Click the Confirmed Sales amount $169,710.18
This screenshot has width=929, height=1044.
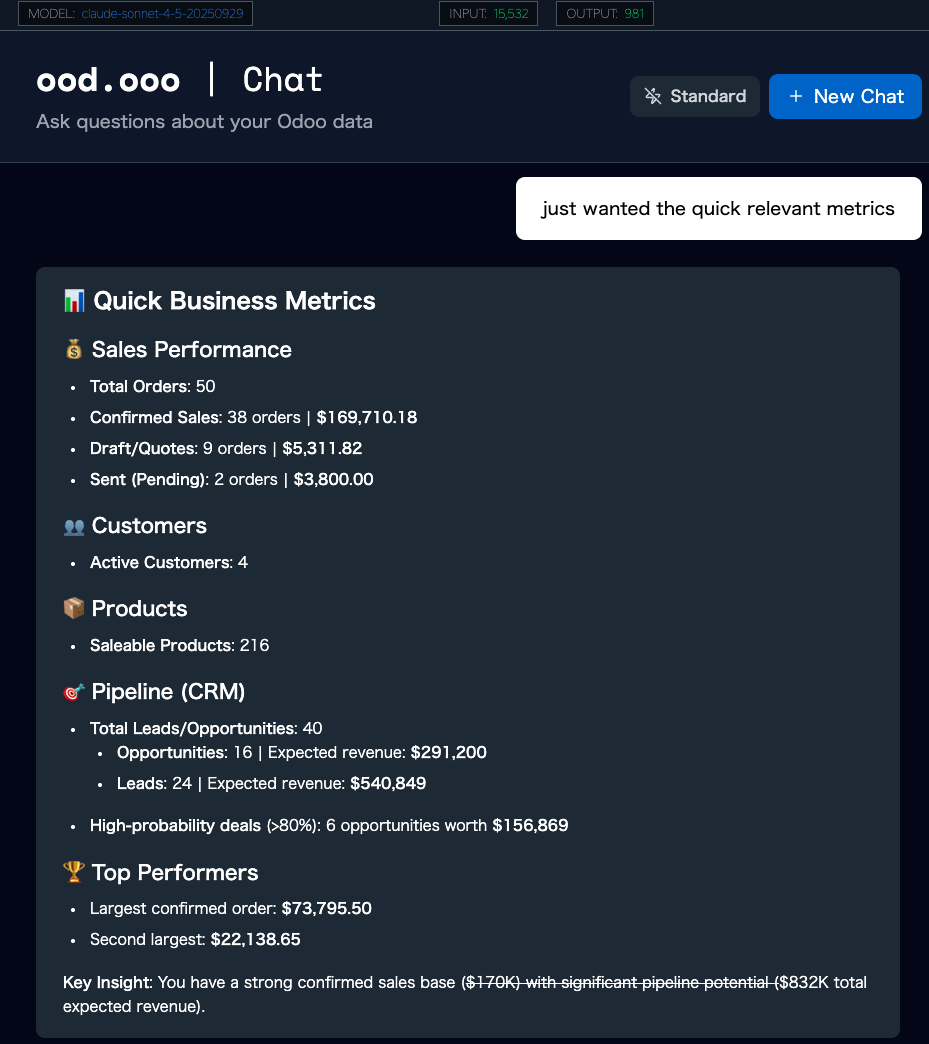tap(366, 417)
